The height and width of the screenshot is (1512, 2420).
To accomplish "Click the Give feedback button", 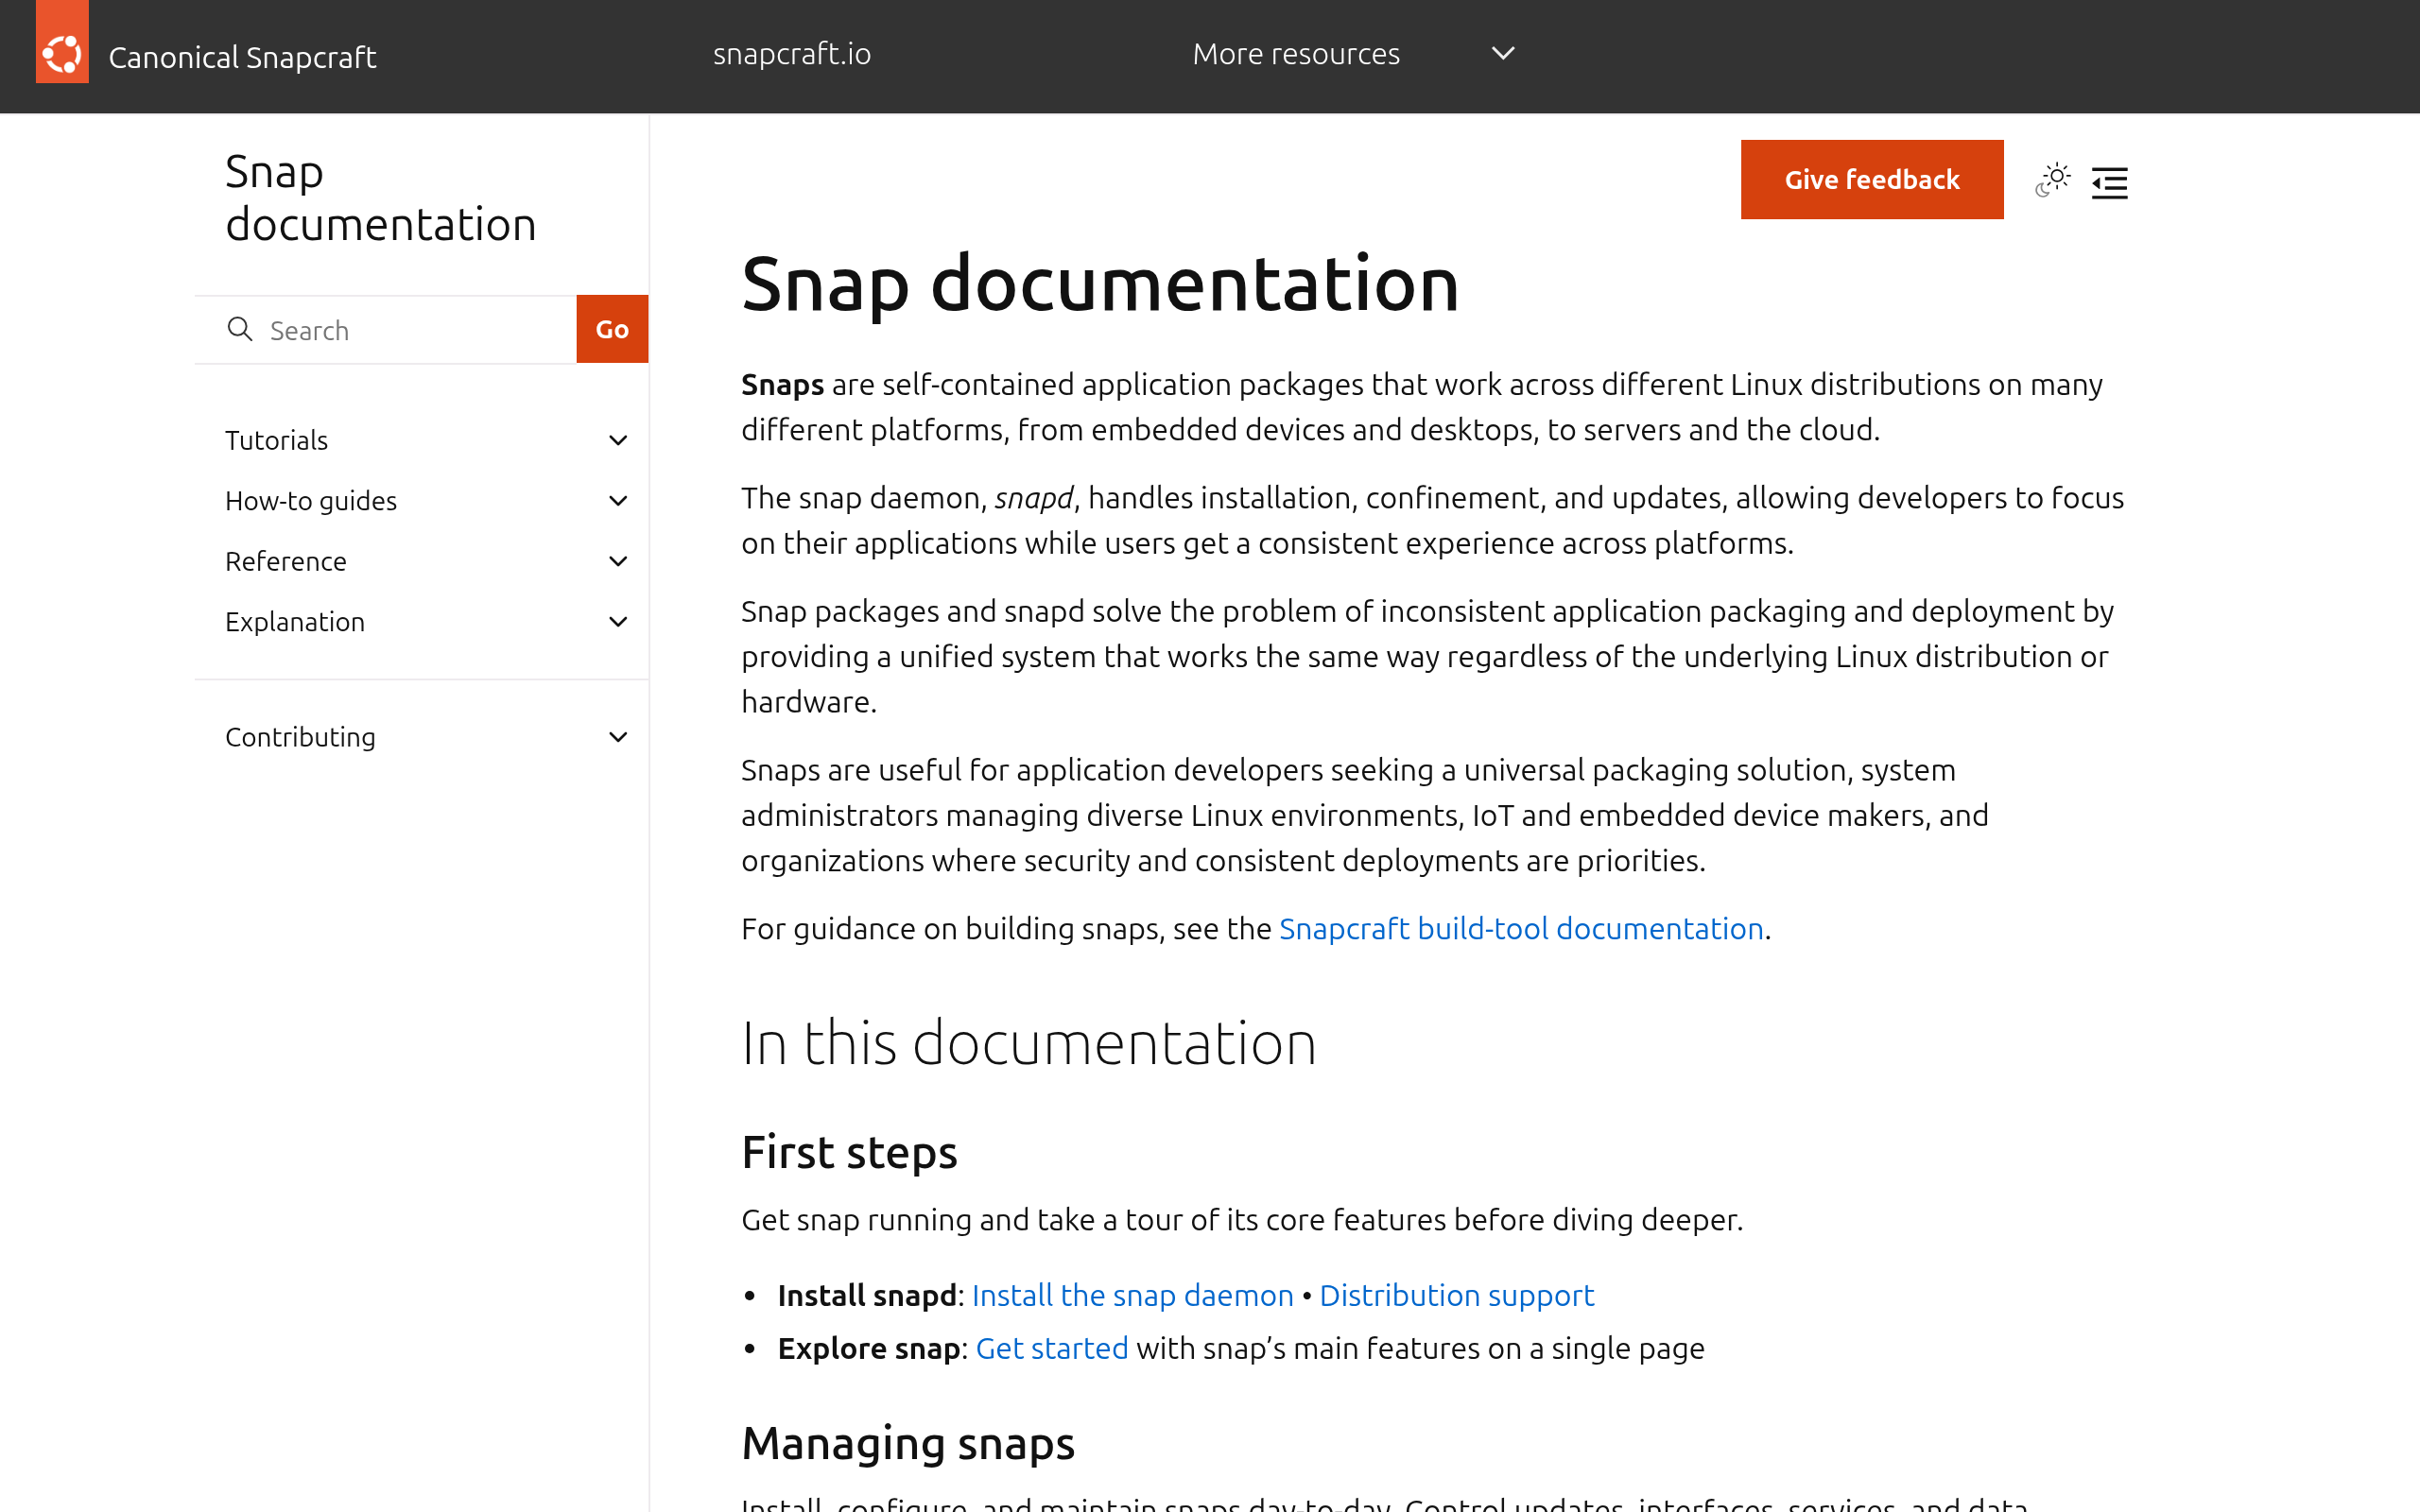I will click(x=1872, y=180).
